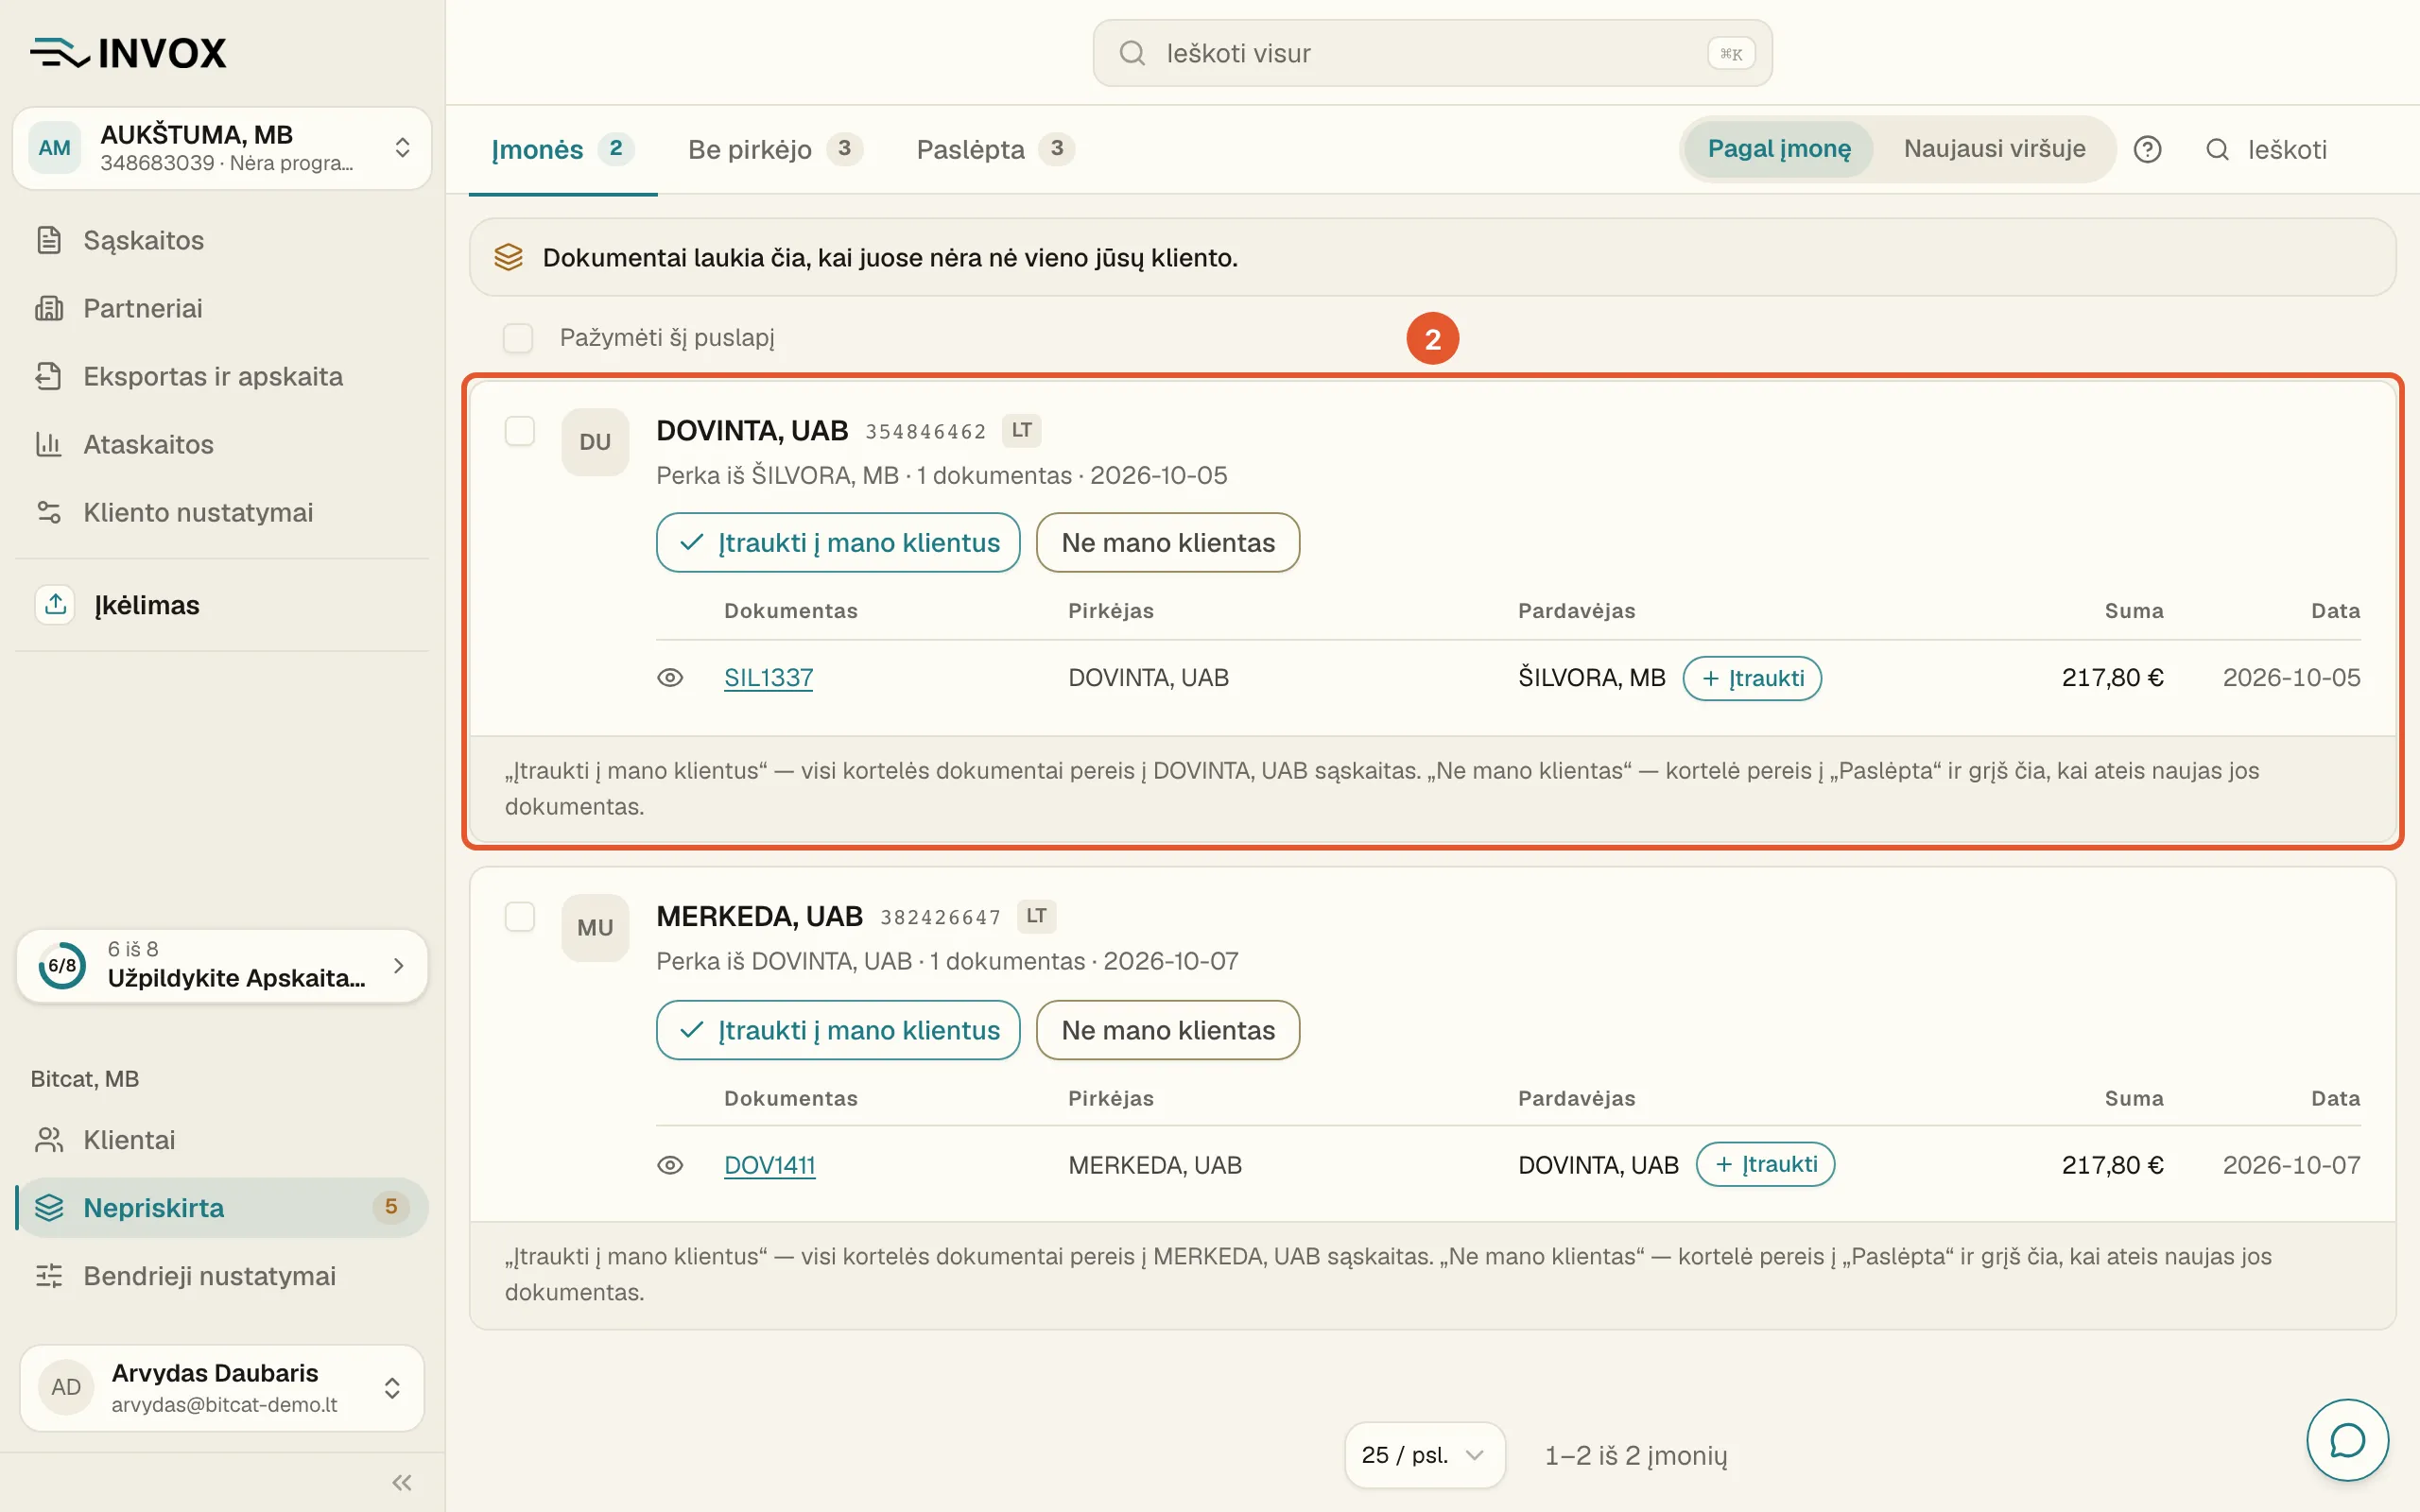Open the Sąskaitos sidebar item
This screenshot has width=2420, height=1512.
tap(222, 240)
